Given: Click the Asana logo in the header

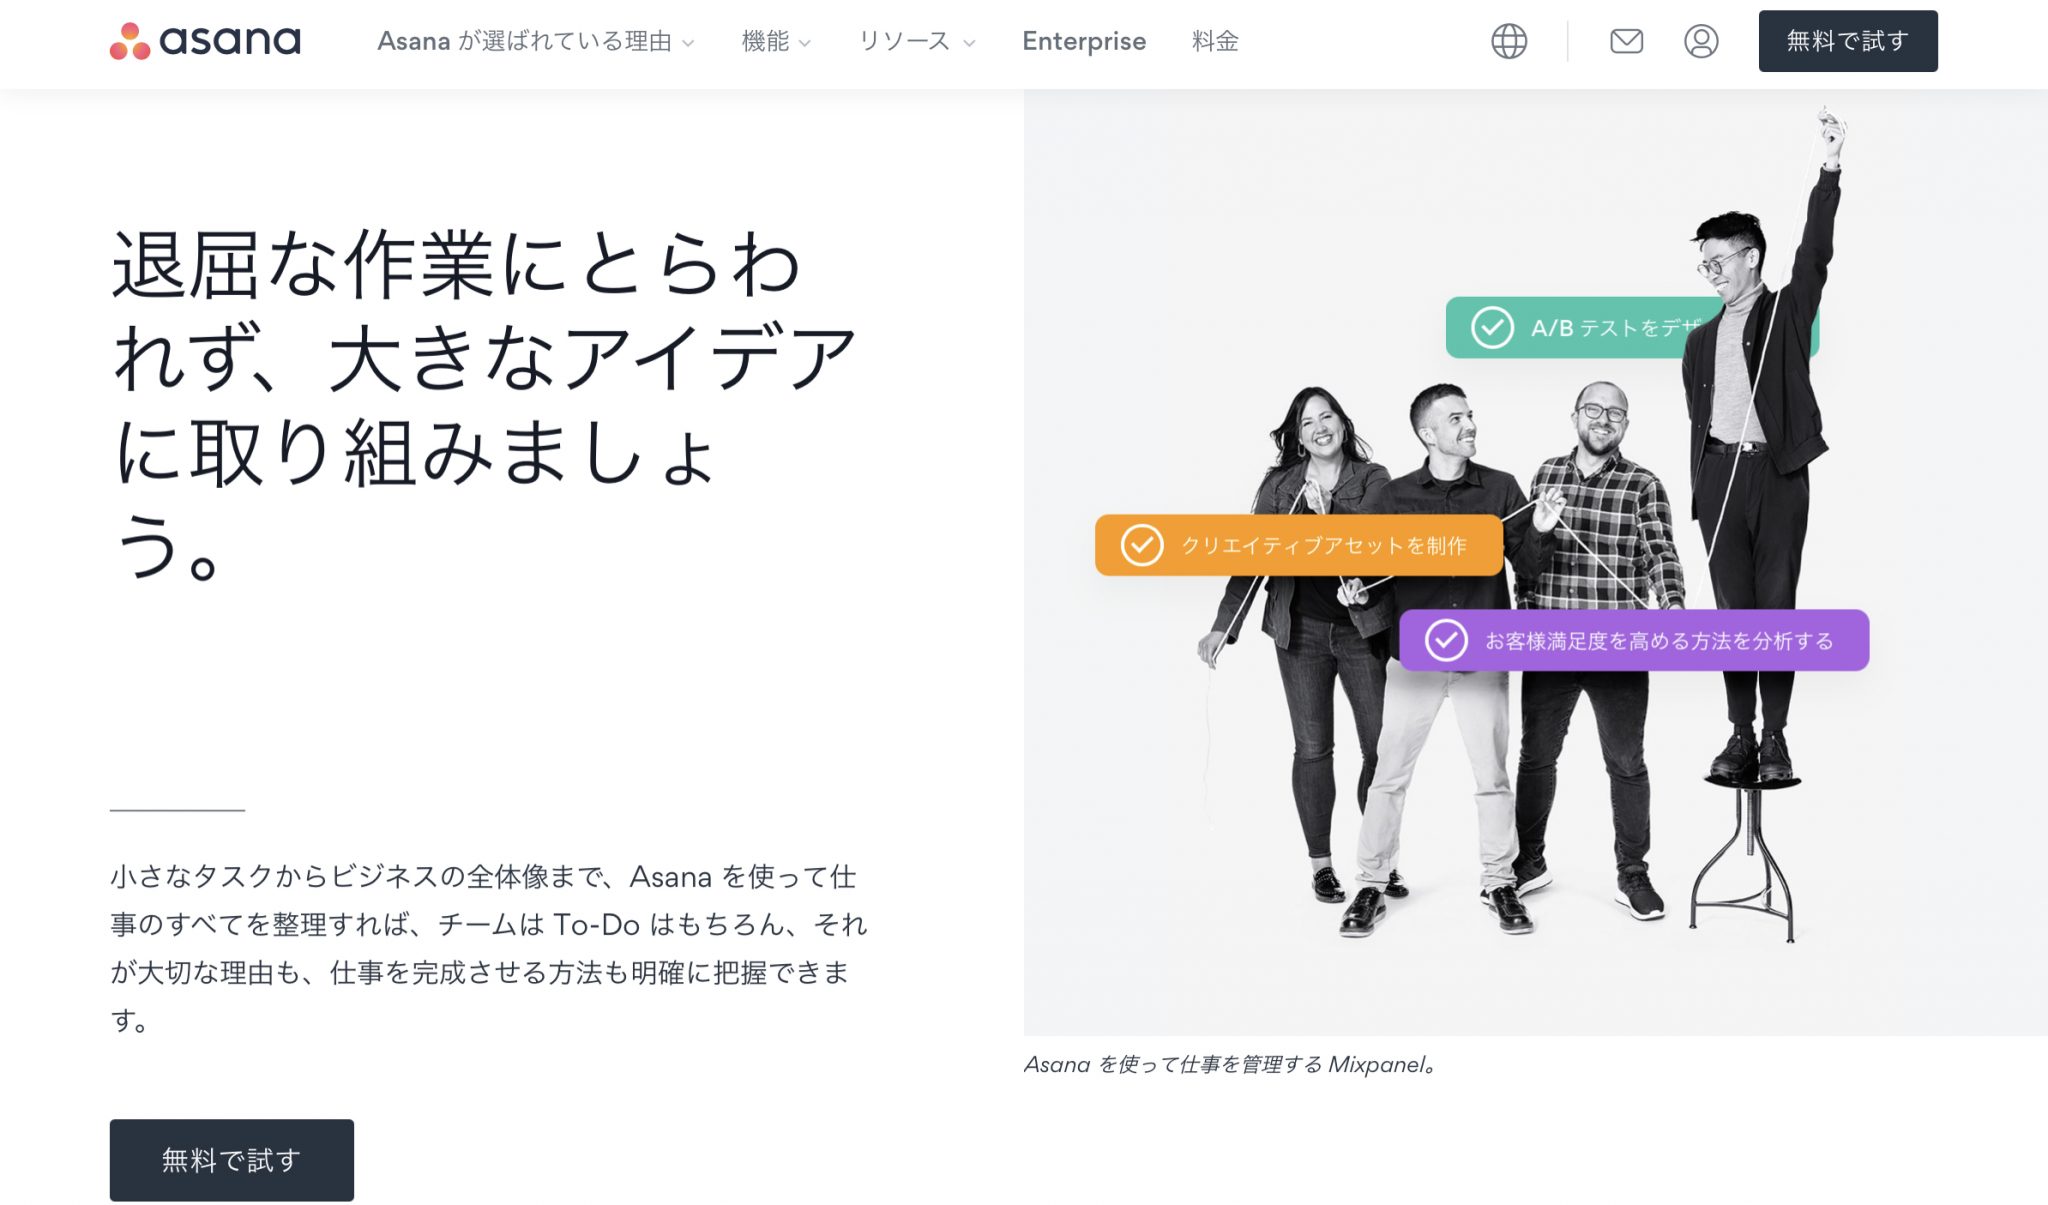Looking at the screenshot, I should [x=205, y=41].
